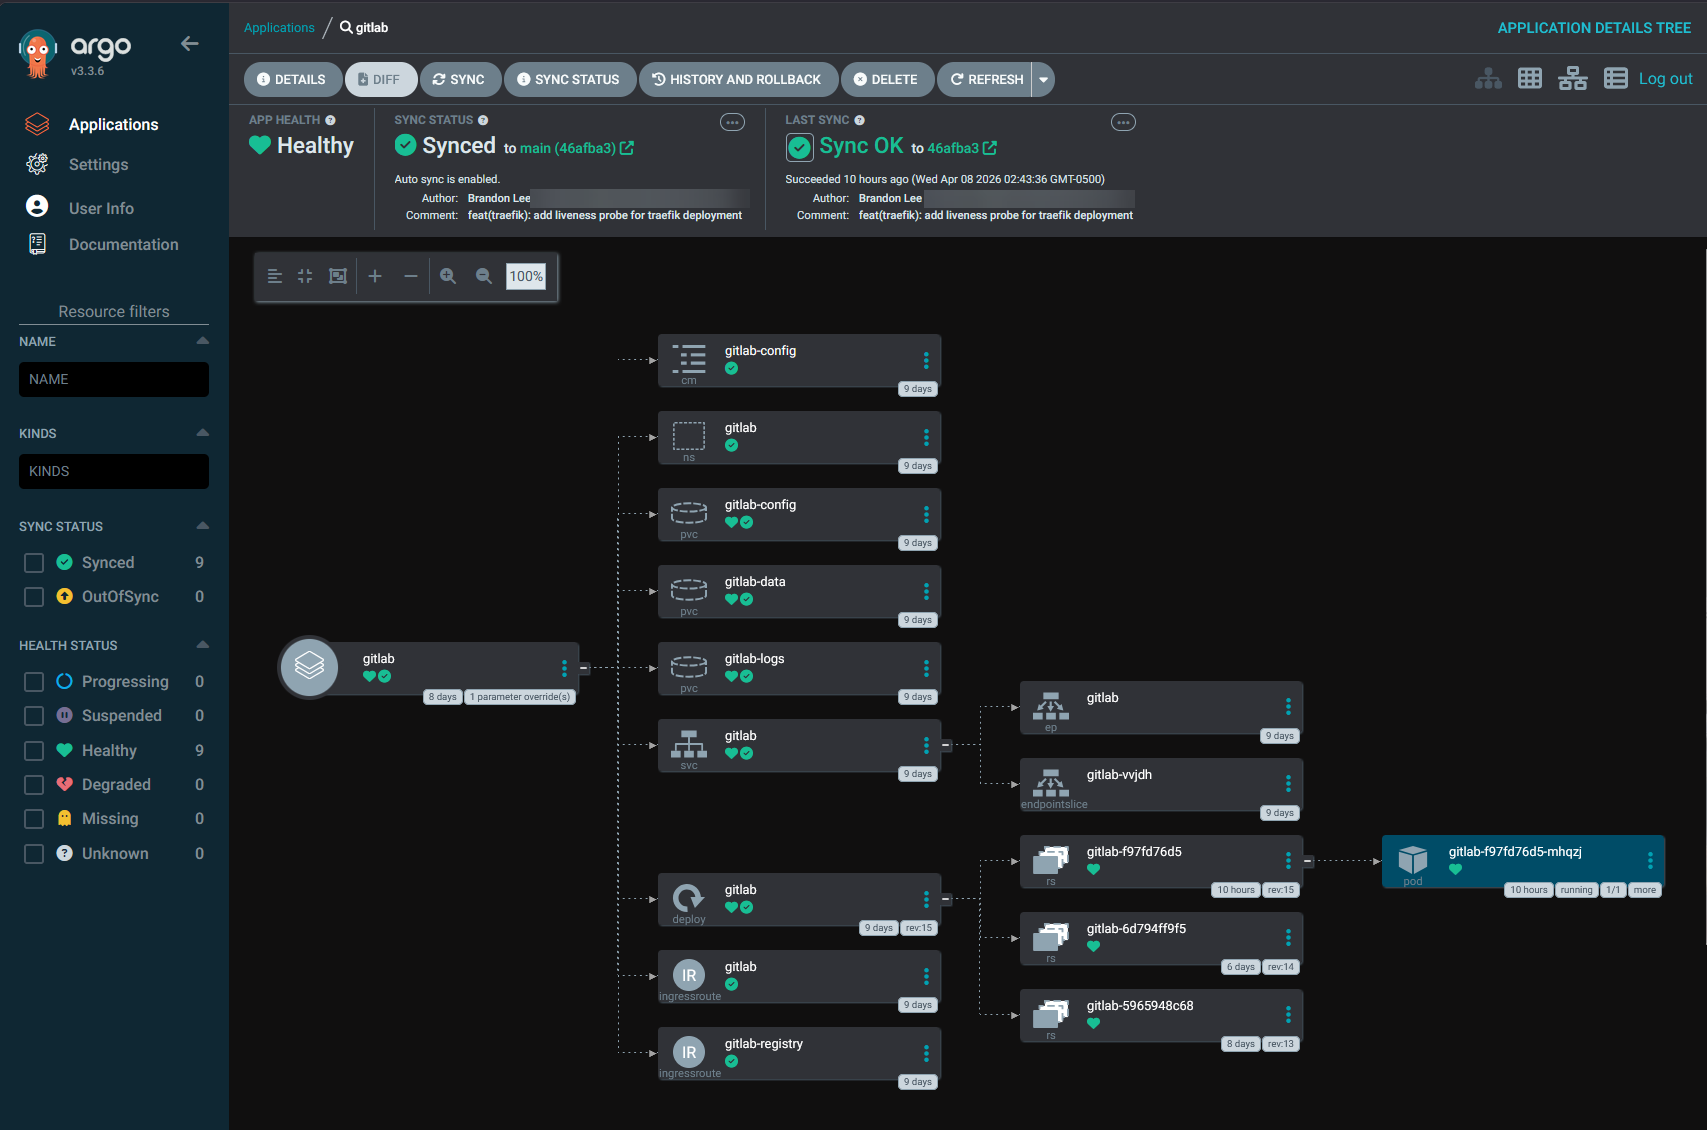Open the Last Sync more-details ellipsis

point(1124,122)
